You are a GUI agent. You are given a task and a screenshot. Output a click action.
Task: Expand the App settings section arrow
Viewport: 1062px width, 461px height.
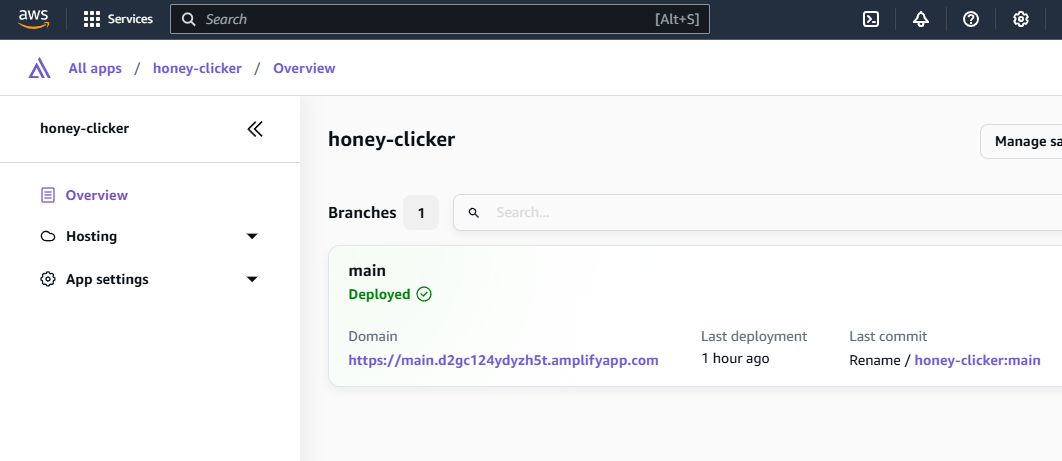252,279
